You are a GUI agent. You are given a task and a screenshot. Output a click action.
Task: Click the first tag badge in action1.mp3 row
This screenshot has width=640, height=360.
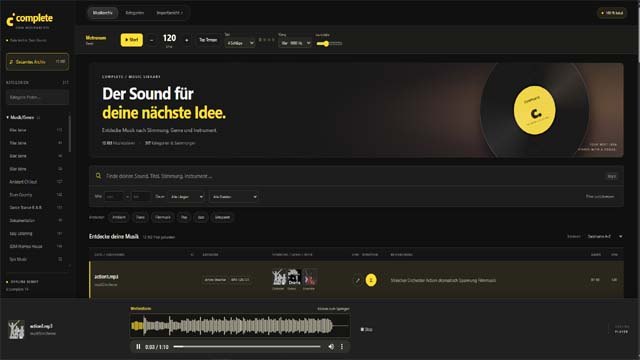[215, 280]
